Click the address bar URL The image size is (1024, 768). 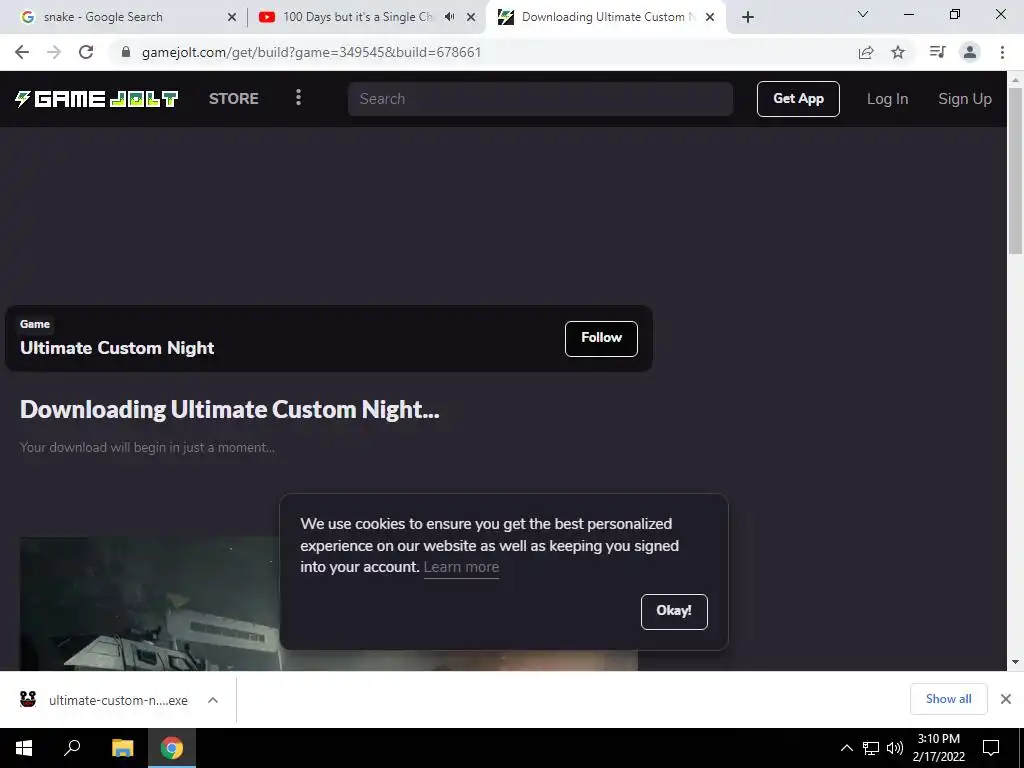click(x=312, y=52)
